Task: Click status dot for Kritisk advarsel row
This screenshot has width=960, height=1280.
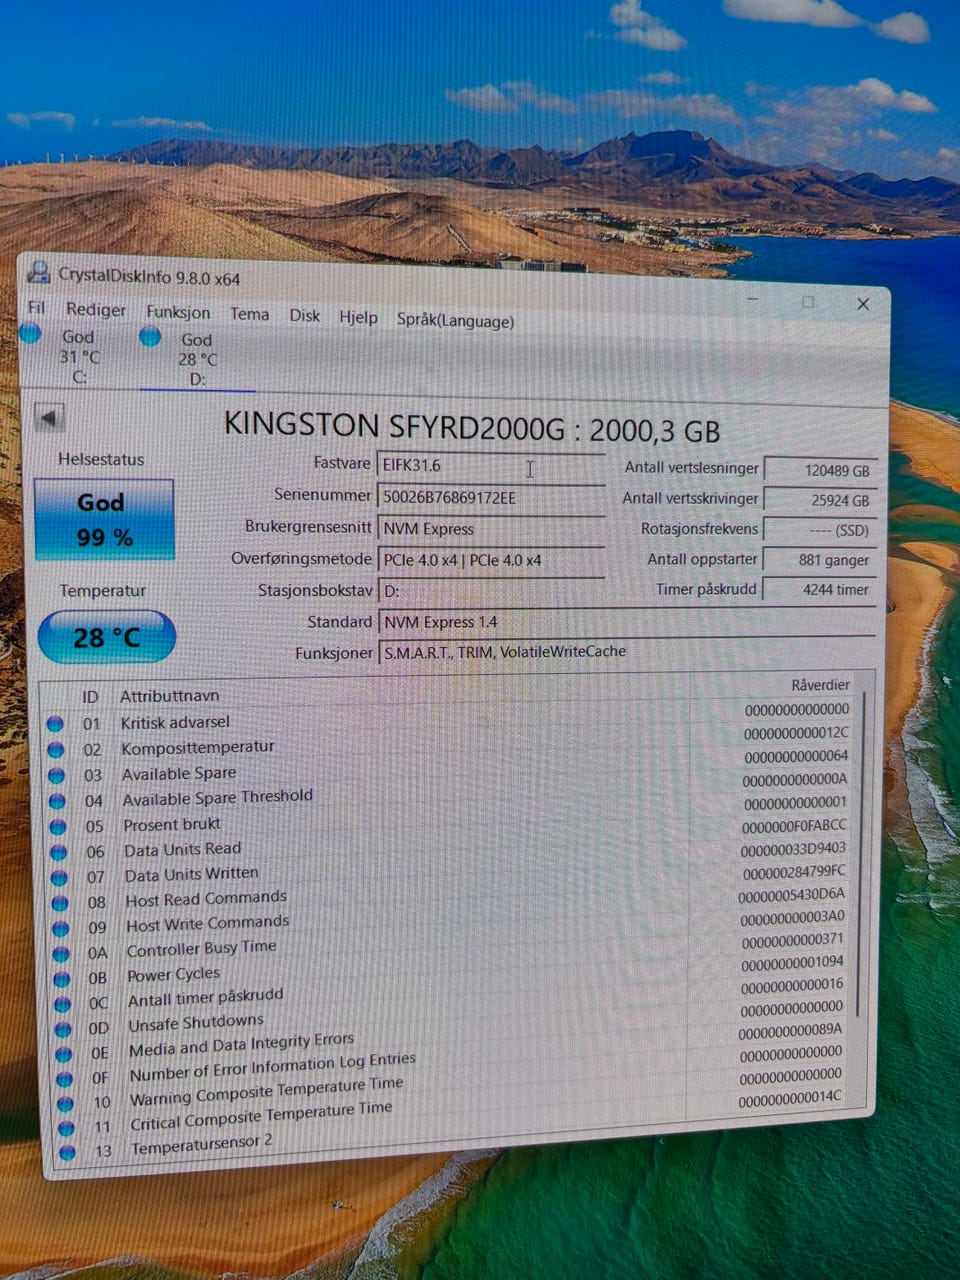Action: pyautogui.click(x=55, y=723)
